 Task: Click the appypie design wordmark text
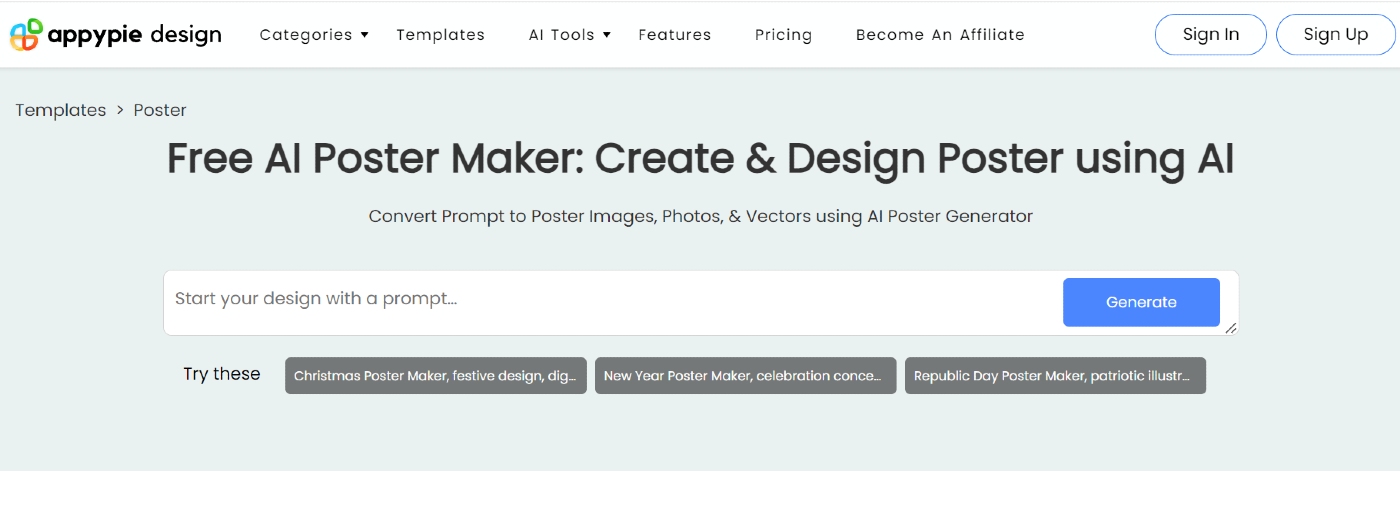(x=135, y=35)
